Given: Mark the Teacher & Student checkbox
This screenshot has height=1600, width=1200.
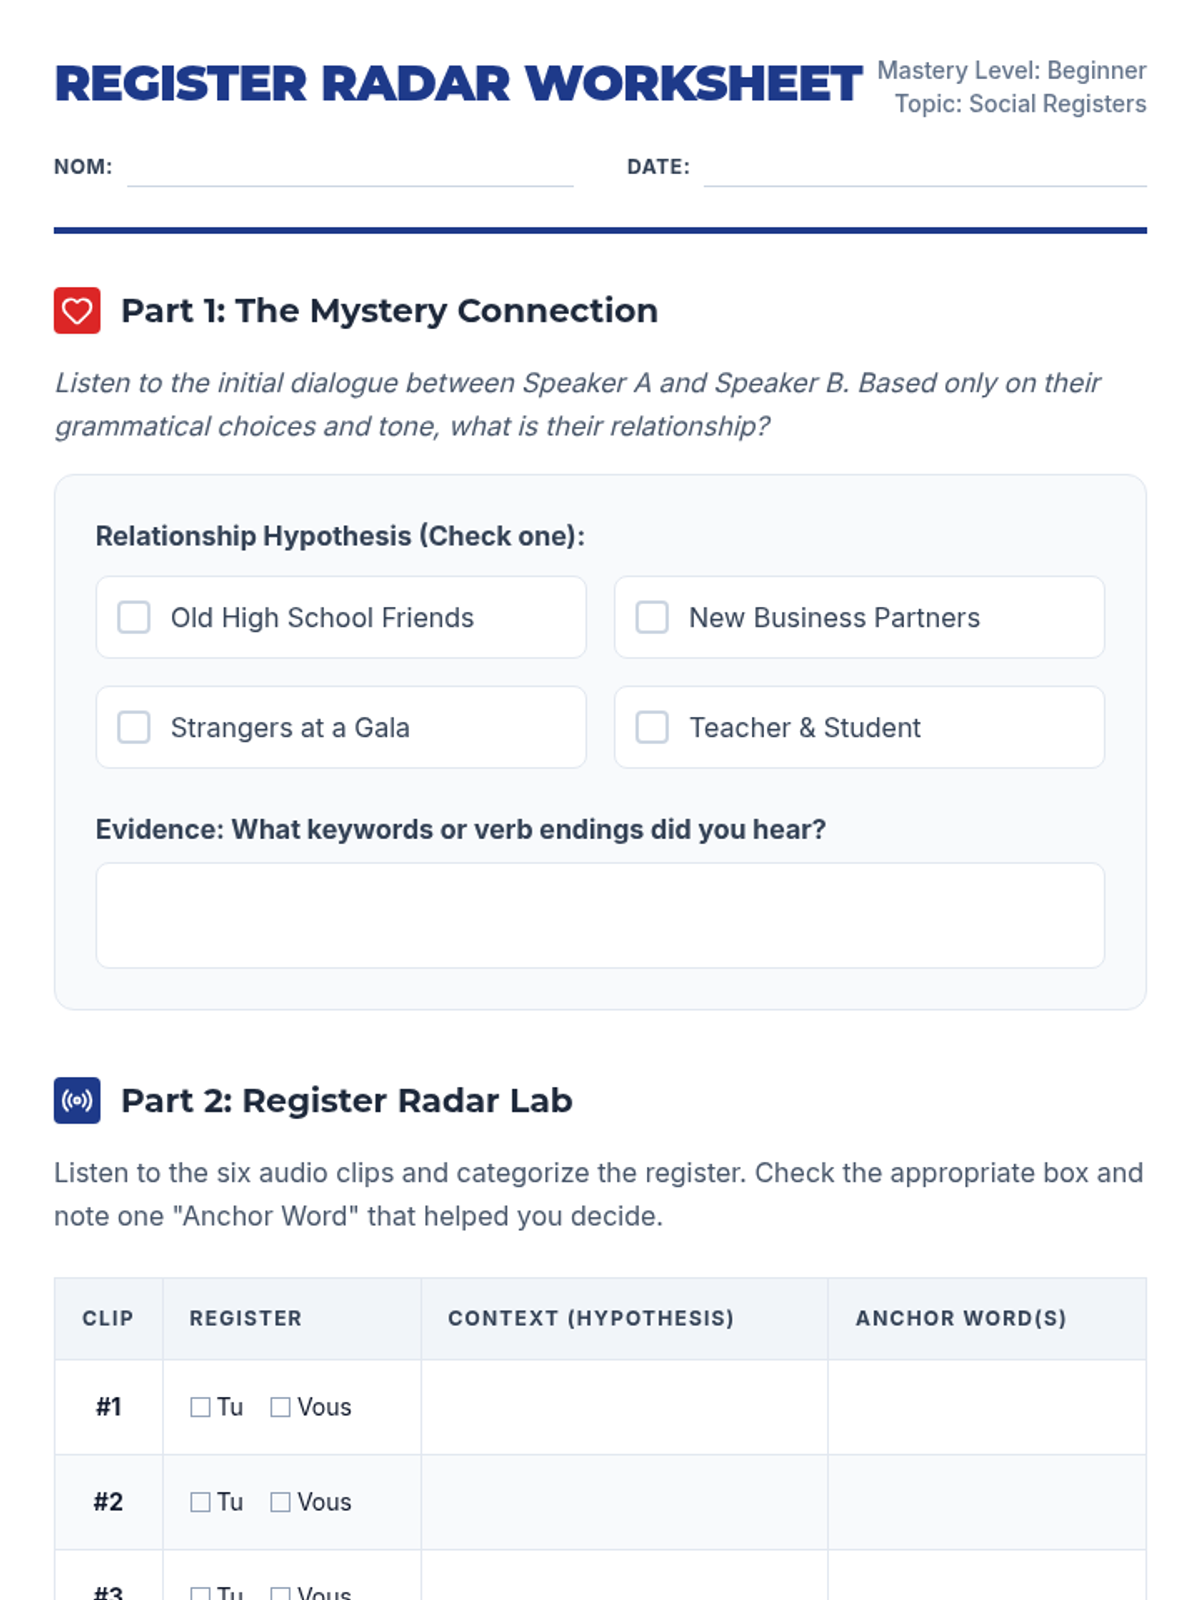Looking at the screenshot, I should coord(652,727).
